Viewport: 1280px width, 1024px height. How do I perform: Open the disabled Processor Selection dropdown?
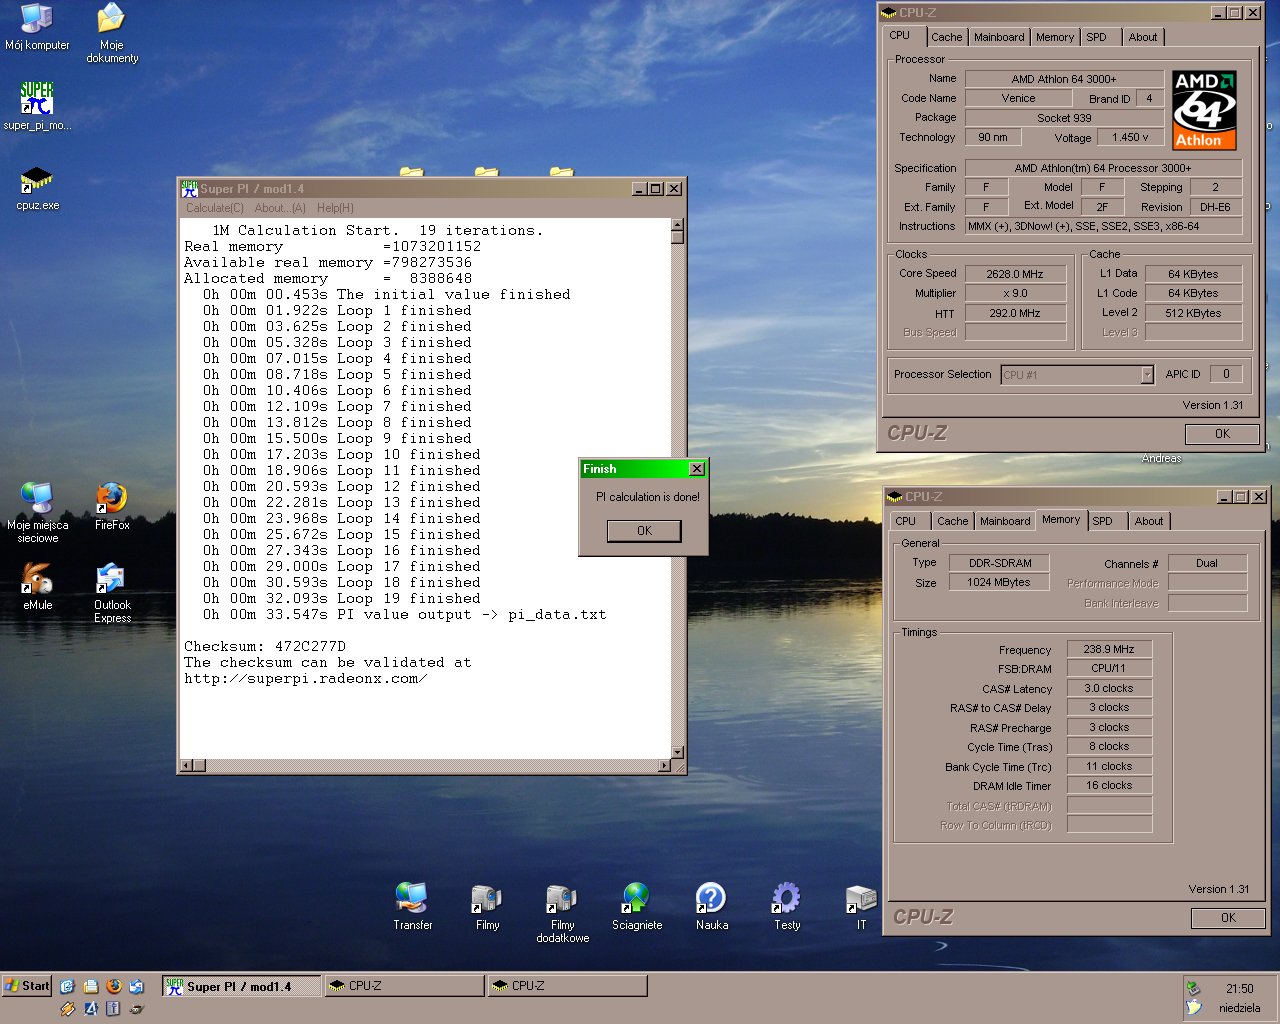(x=1078, y=374)
